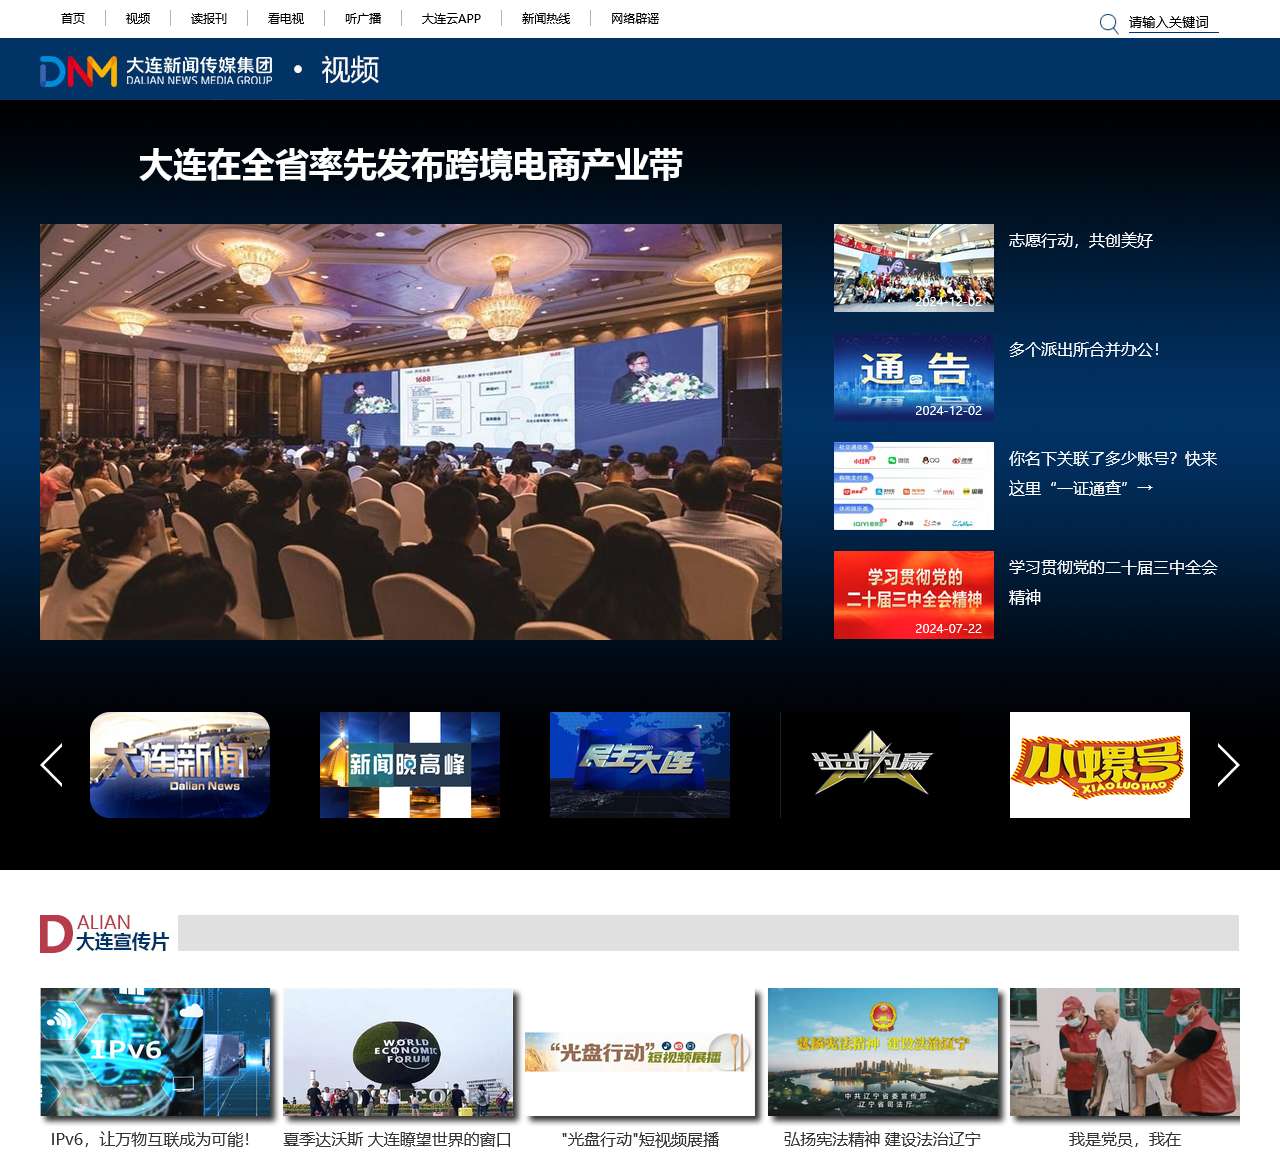
Task: Click the 视频 title in blue header
Action: point(350,70)
